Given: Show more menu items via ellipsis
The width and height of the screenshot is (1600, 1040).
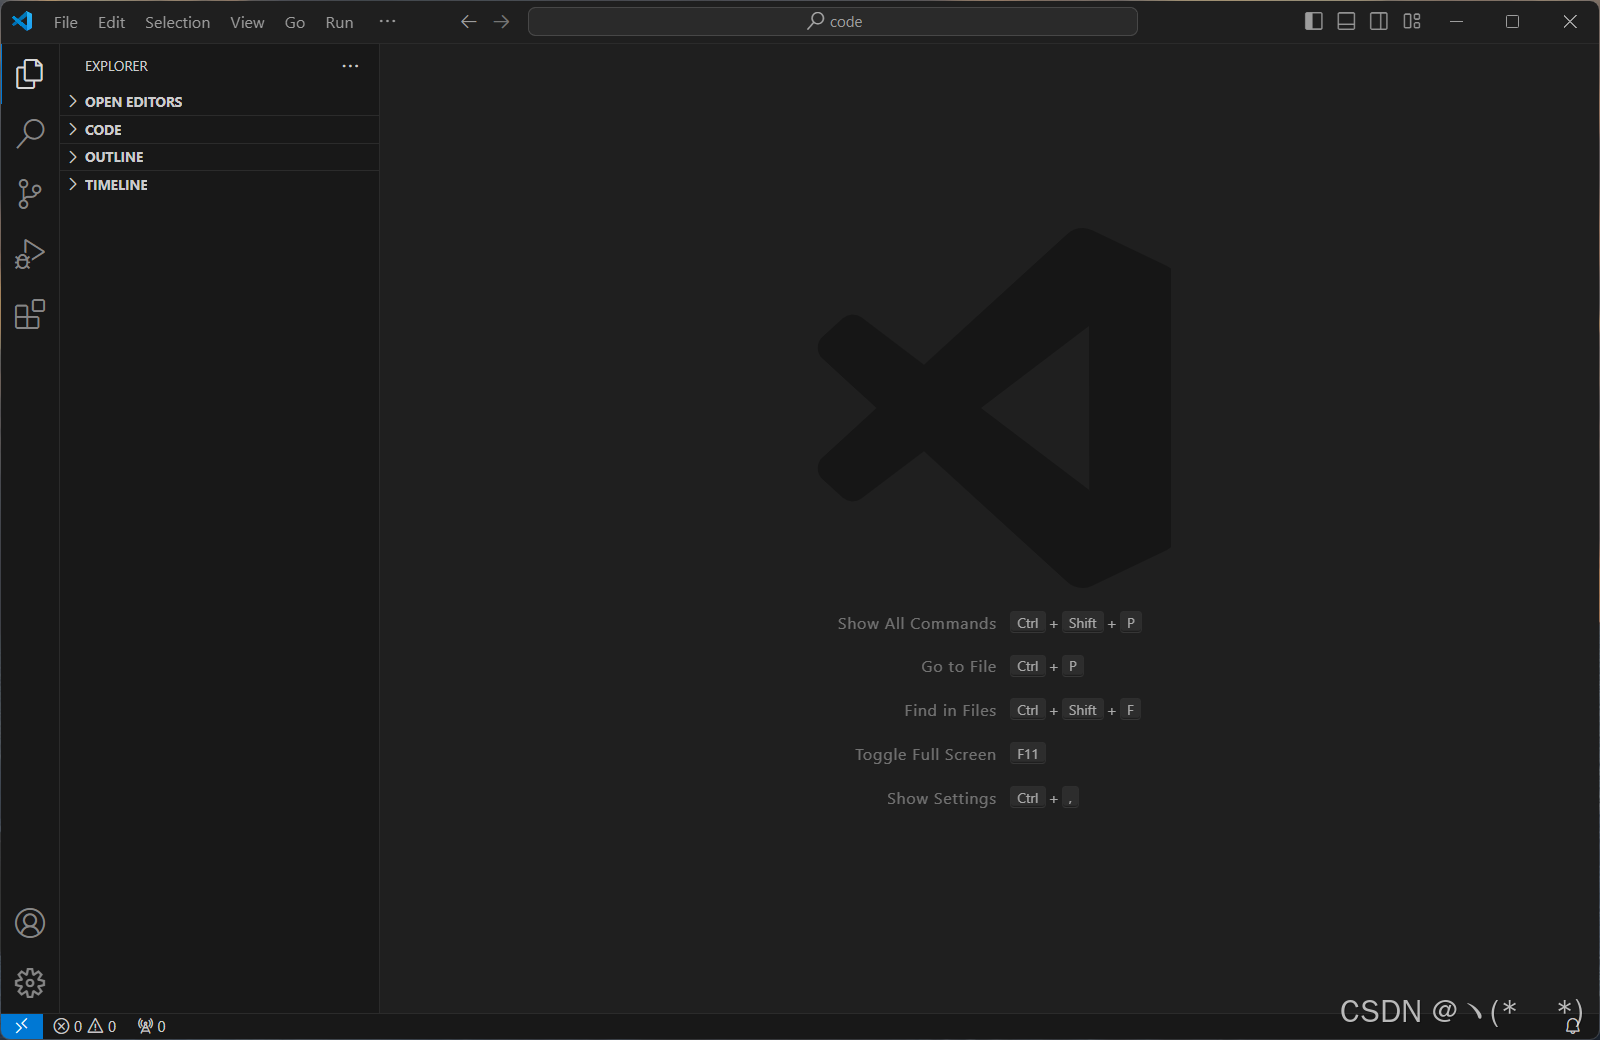Looking at the screenshot, I should [387, 22].
